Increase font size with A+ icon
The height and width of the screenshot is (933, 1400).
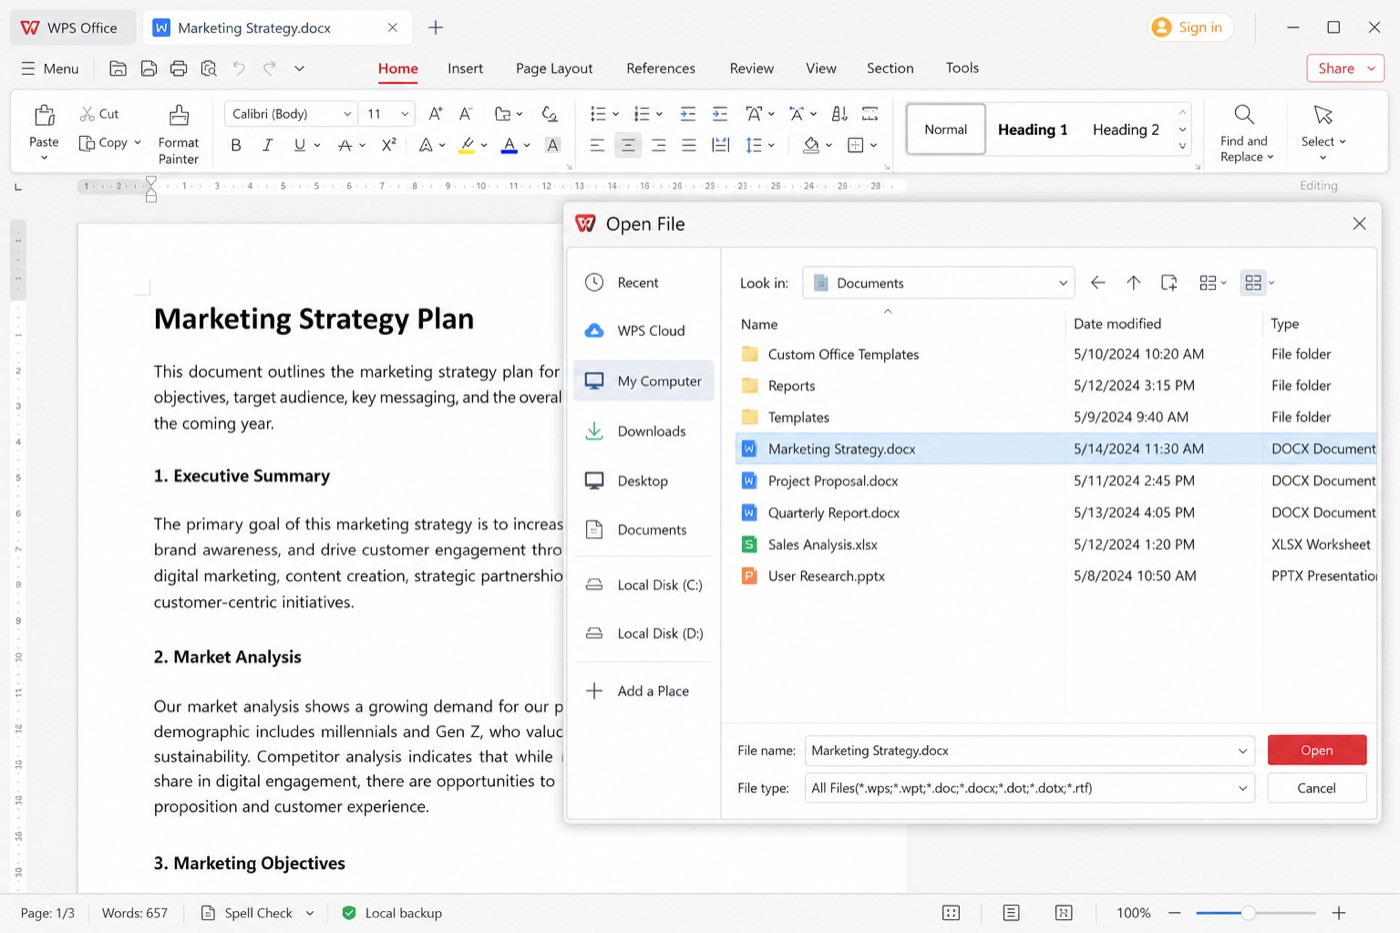pyautogui.click(x=436, y=114)
